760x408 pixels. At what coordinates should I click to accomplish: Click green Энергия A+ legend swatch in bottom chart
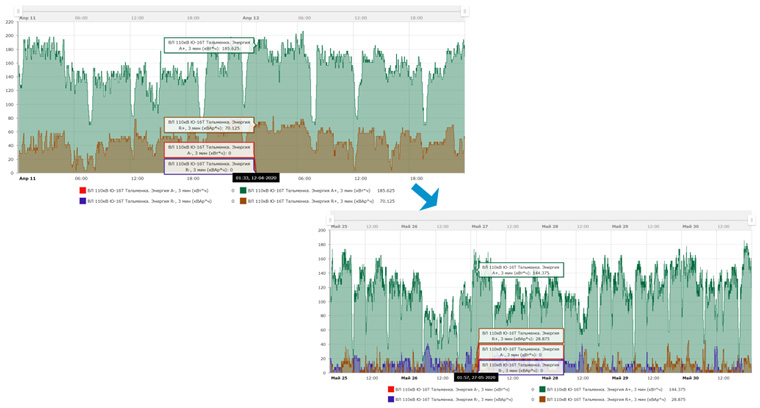[543, 389]
